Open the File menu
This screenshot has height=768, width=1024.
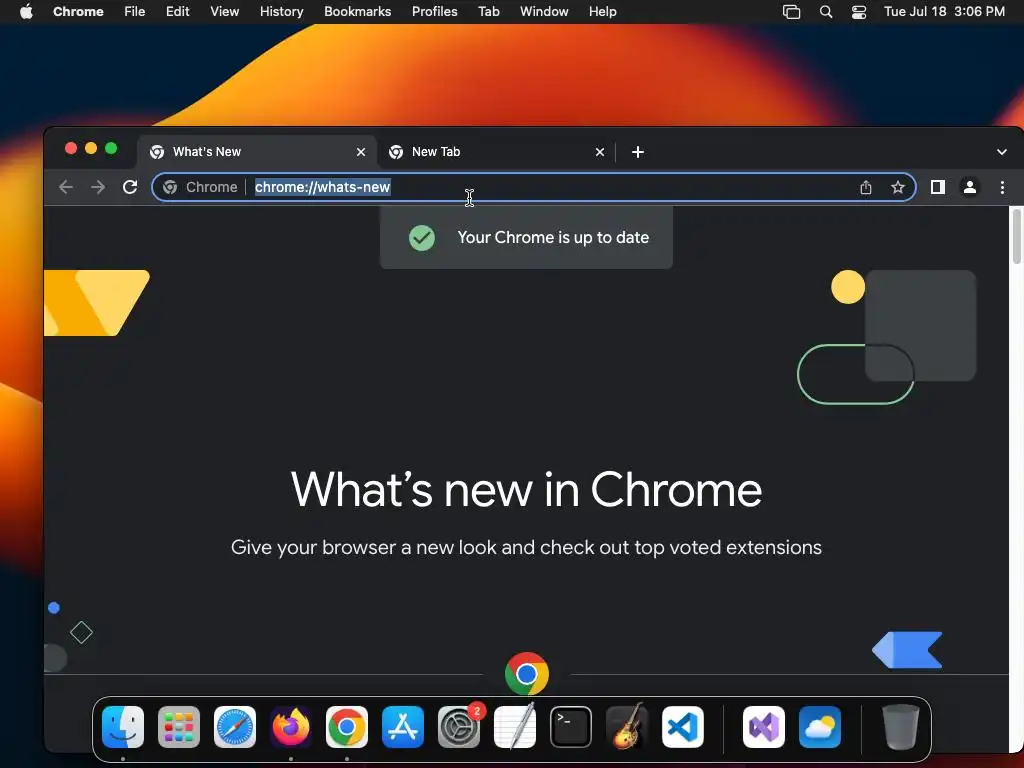click(135, 12)
